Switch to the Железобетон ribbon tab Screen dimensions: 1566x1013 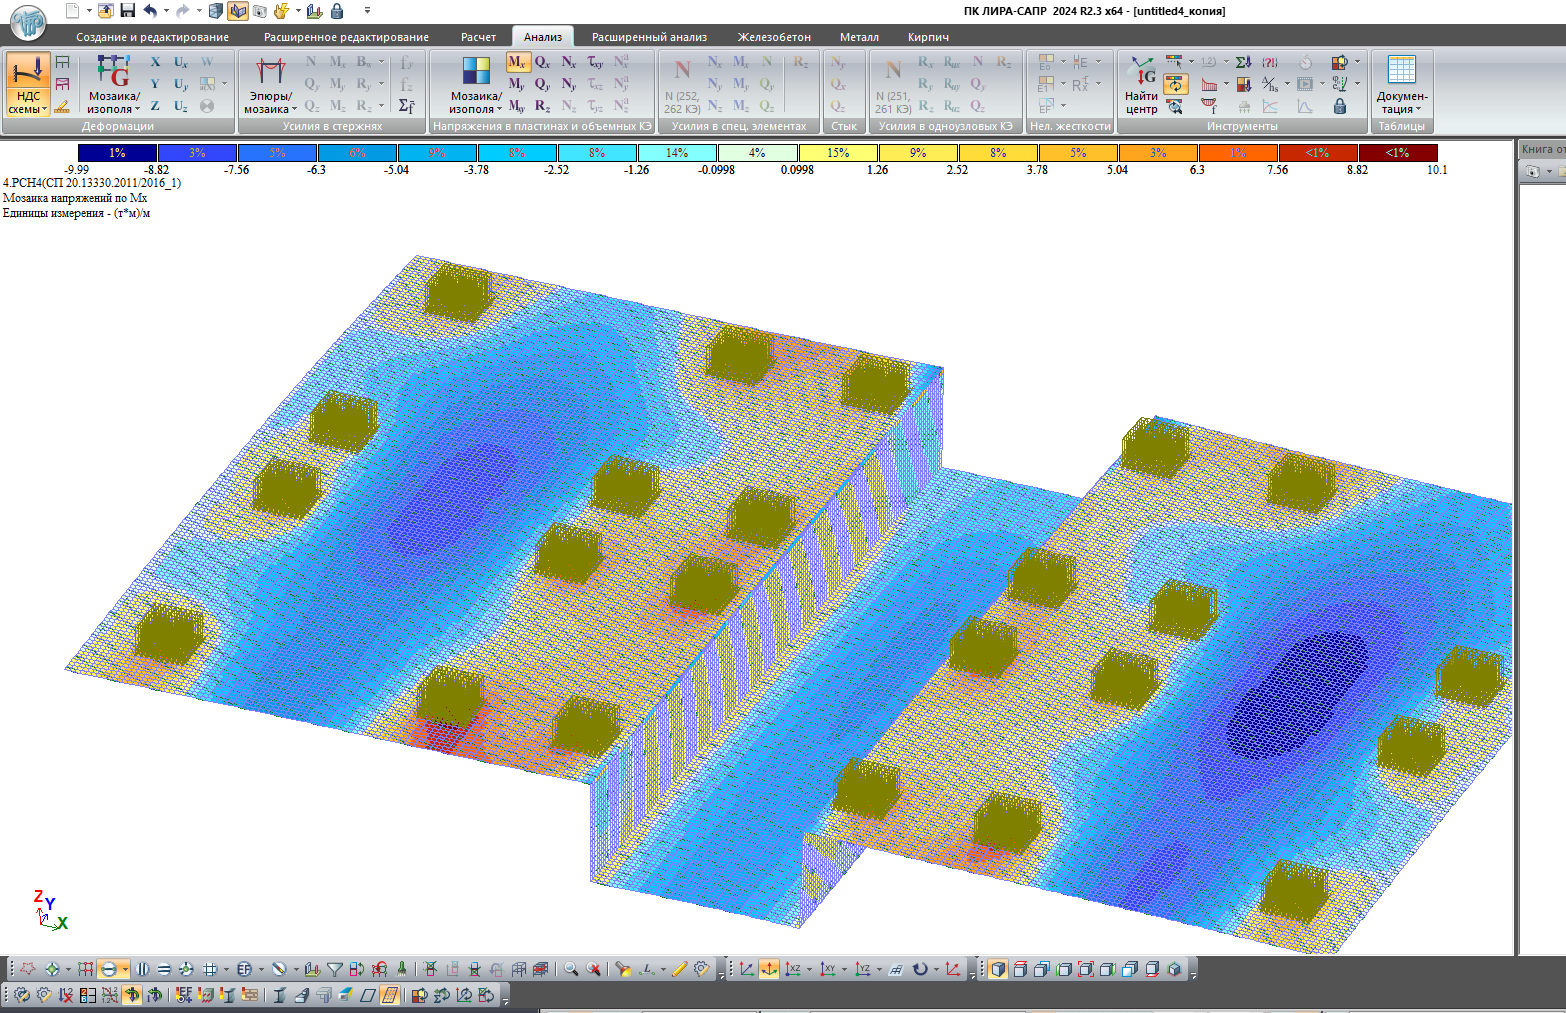click(x=774, y=37)
